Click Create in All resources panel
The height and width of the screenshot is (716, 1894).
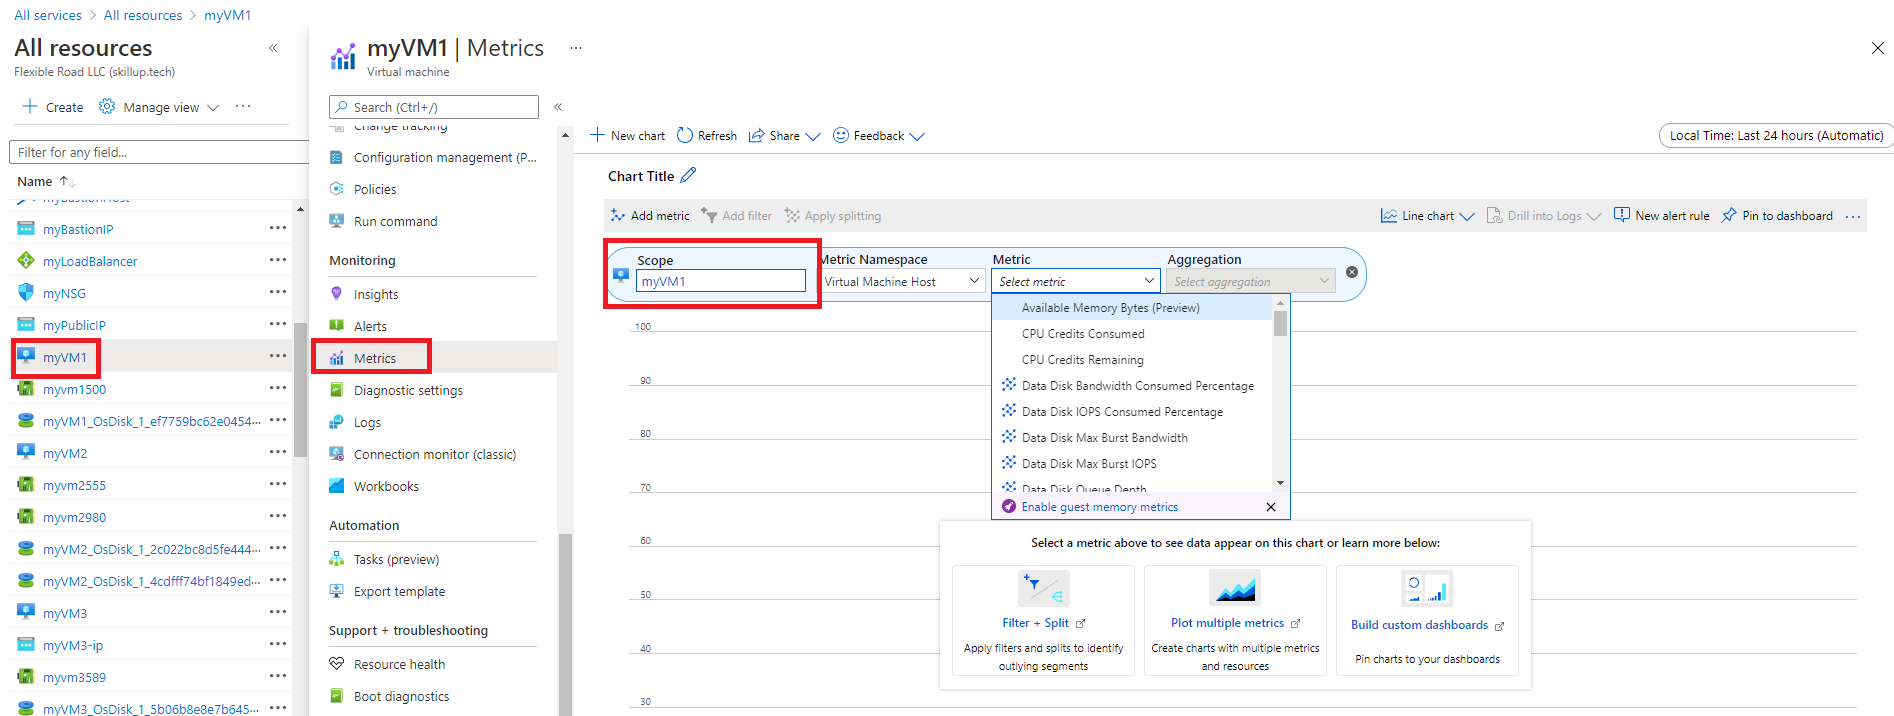(x=53, y=107)
